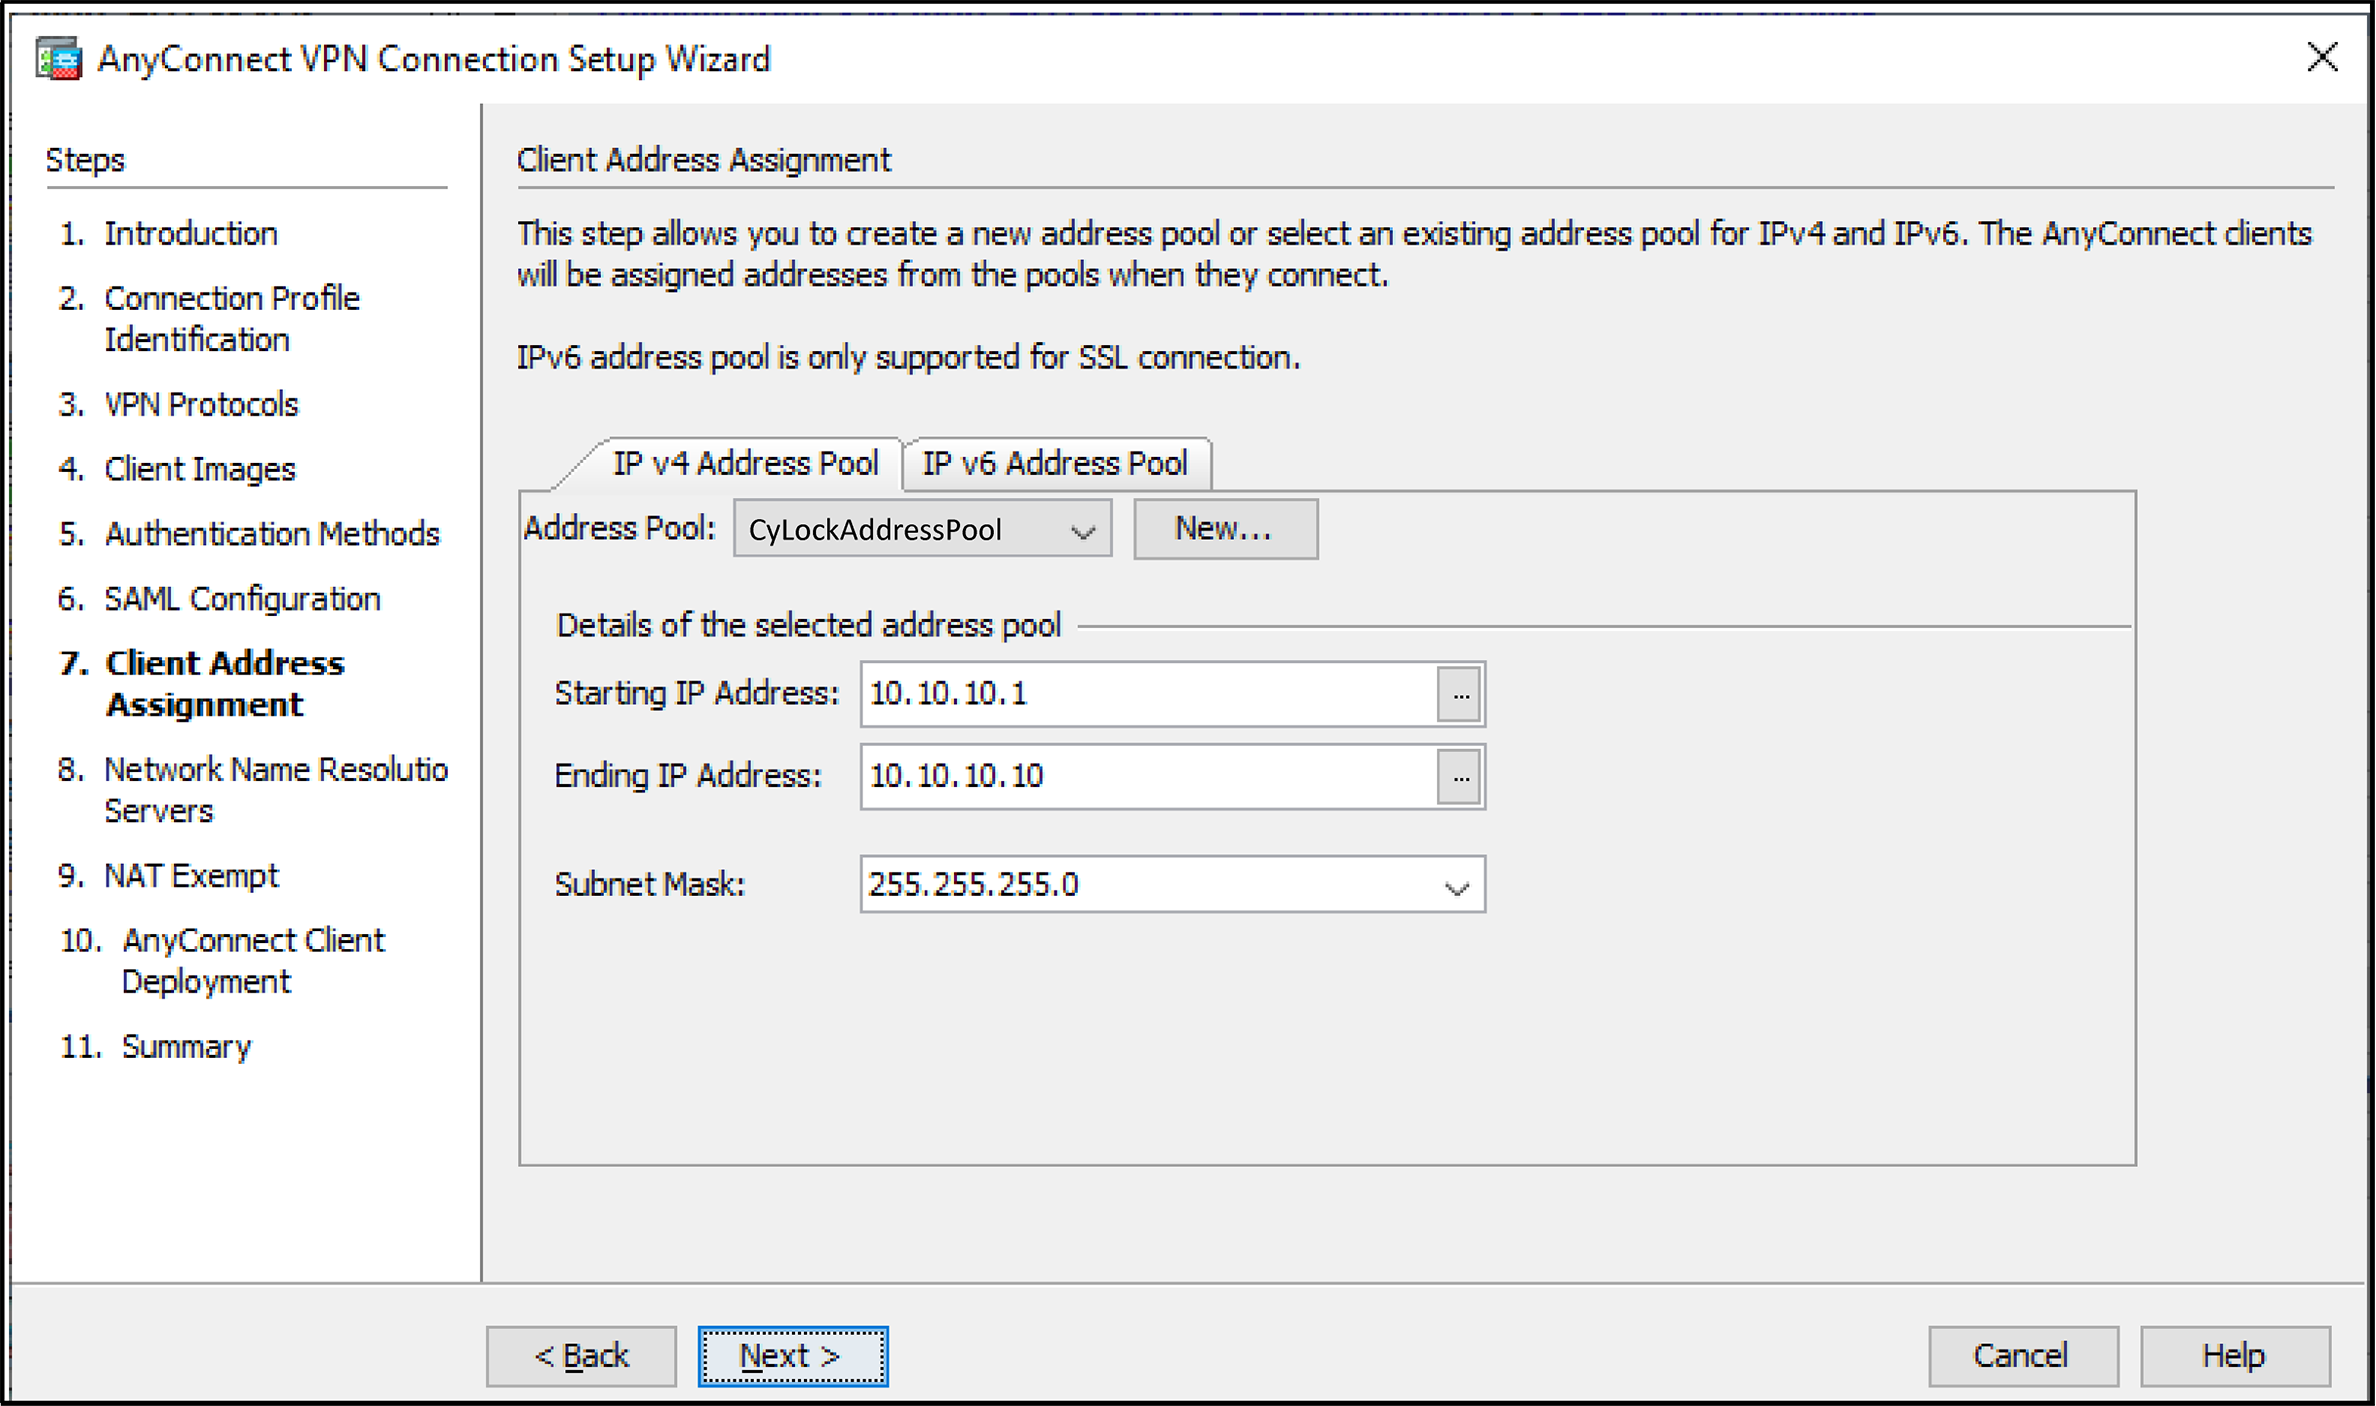Switch to IP v6 Address Pool tab

tap(1055, 463)
